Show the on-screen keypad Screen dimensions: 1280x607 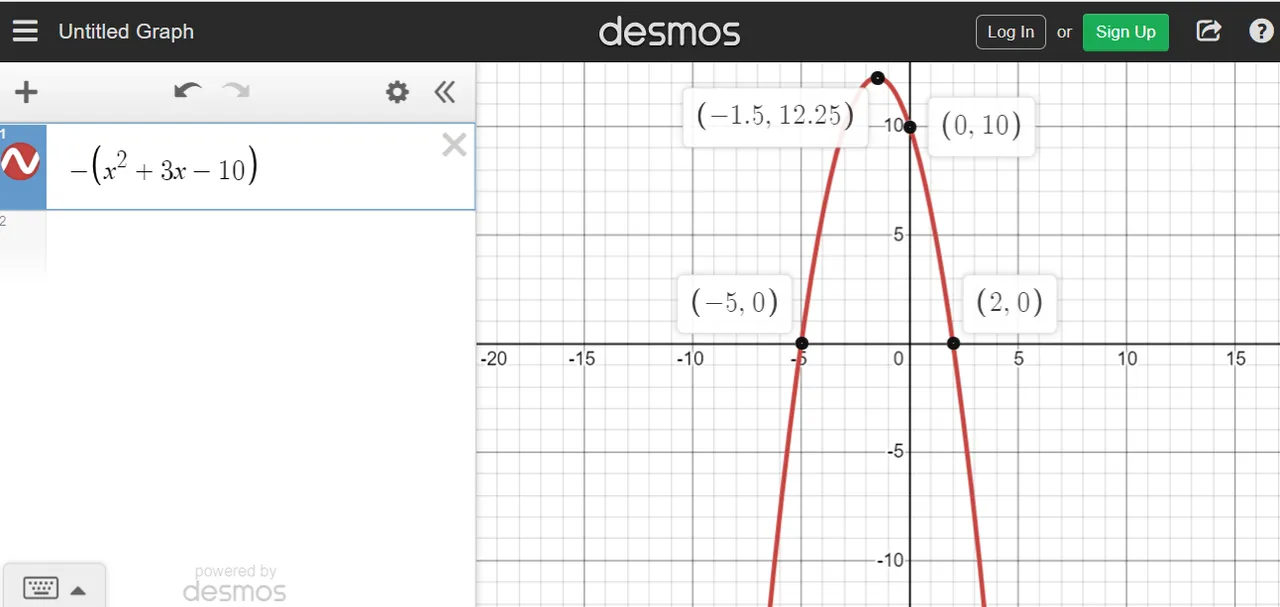pyautogui.click(x=54, y=588)
